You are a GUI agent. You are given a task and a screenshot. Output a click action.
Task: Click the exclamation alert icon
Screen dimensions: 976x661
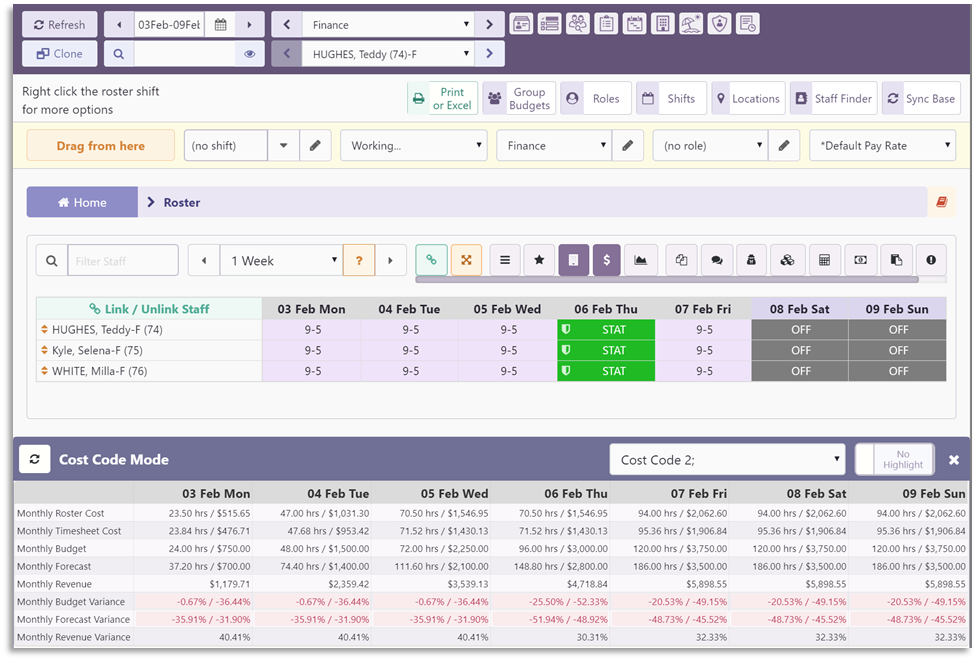point(931,260)
